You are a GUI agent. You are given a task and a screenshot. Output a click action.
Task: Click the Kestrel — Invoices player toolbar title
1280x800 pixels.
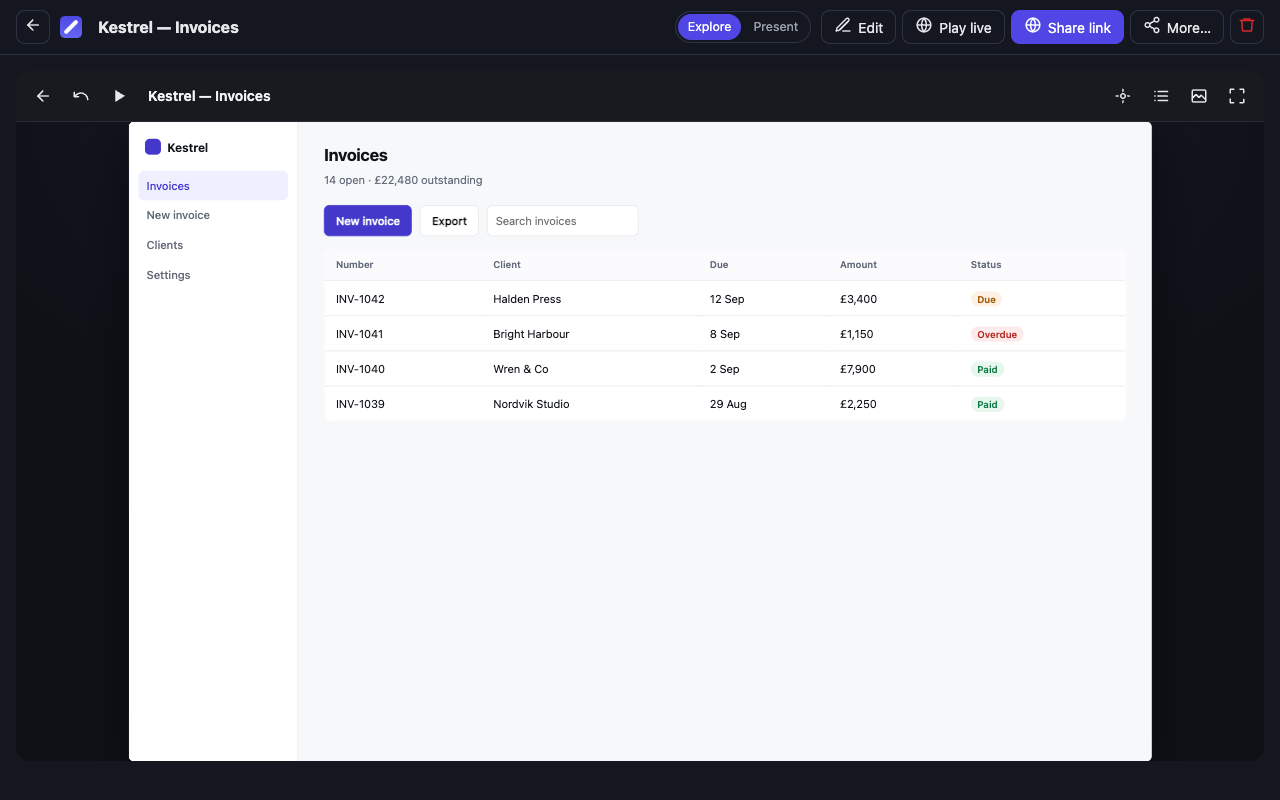click(209, 96)
